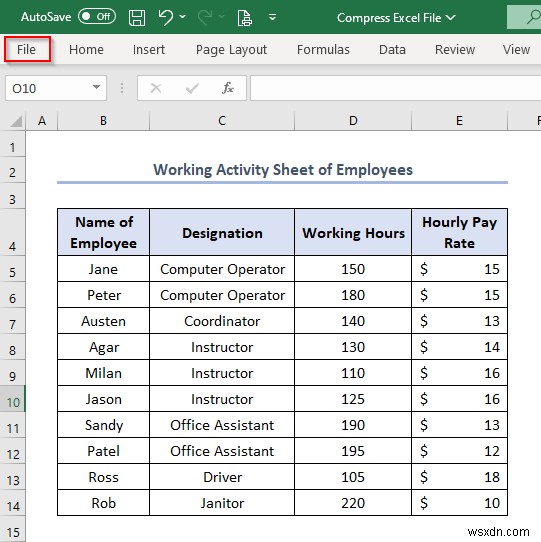The width and height of the screenshot is (541, 542).
Task: Click the search magnifier icon in title bar
Action: (534, 17)
